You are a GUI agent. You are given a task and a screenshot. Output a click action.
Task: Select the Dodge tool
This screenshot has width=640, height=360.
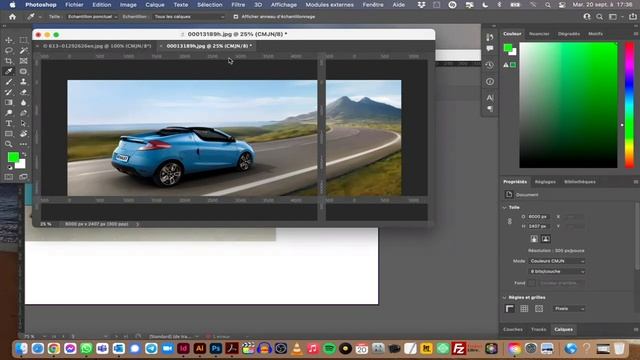point(9,113)
